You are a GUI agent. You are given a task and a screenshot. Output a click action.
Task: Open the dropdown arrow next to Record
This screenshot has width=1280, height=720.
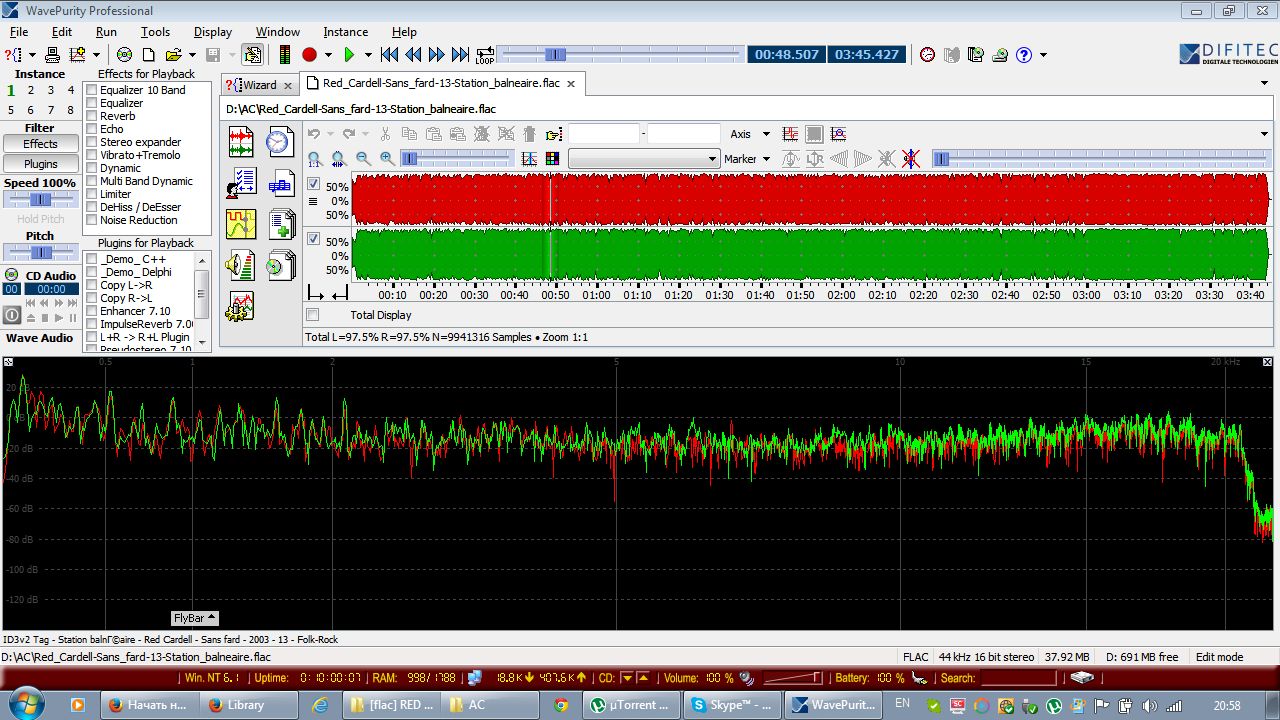click(x=328, y=55)
